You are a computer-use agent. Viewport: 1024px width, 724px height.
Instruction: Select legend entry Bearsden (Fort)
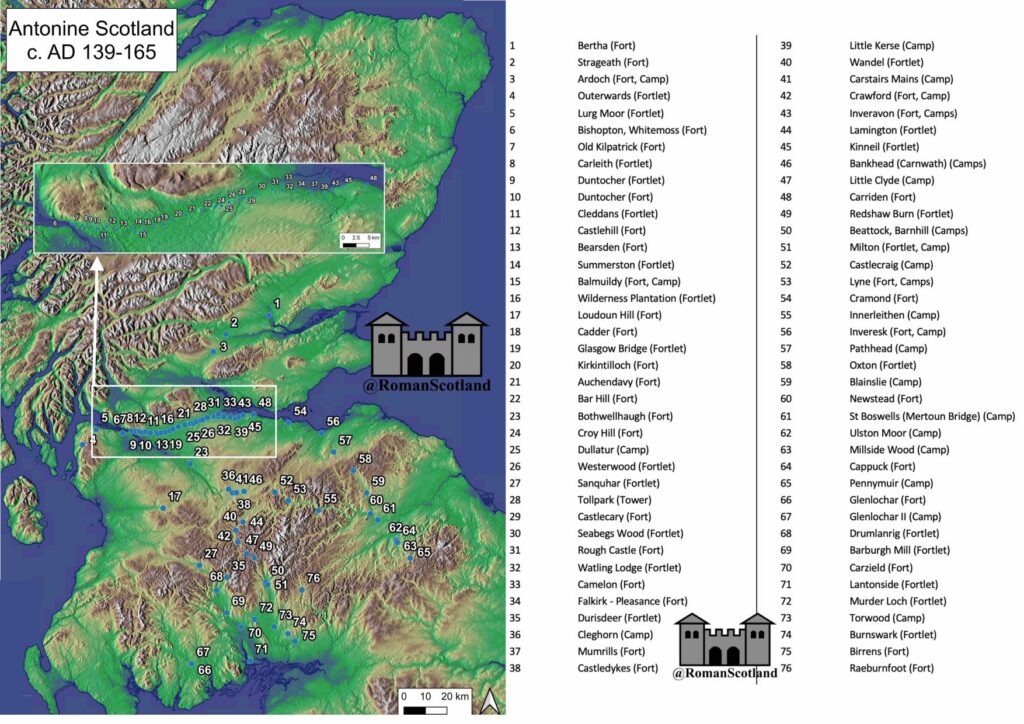[612, 247]
